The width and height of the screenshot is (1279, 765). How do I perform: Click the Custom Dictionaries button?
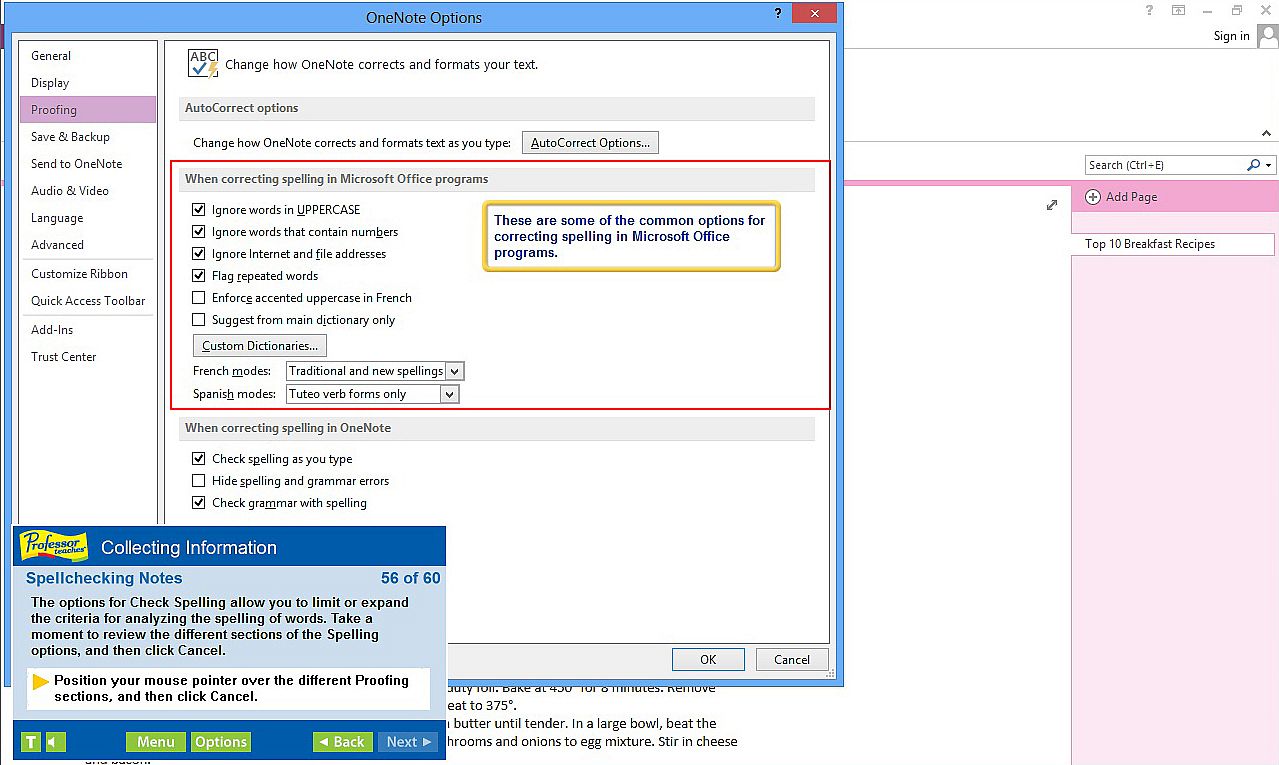[x=260, y=346]
